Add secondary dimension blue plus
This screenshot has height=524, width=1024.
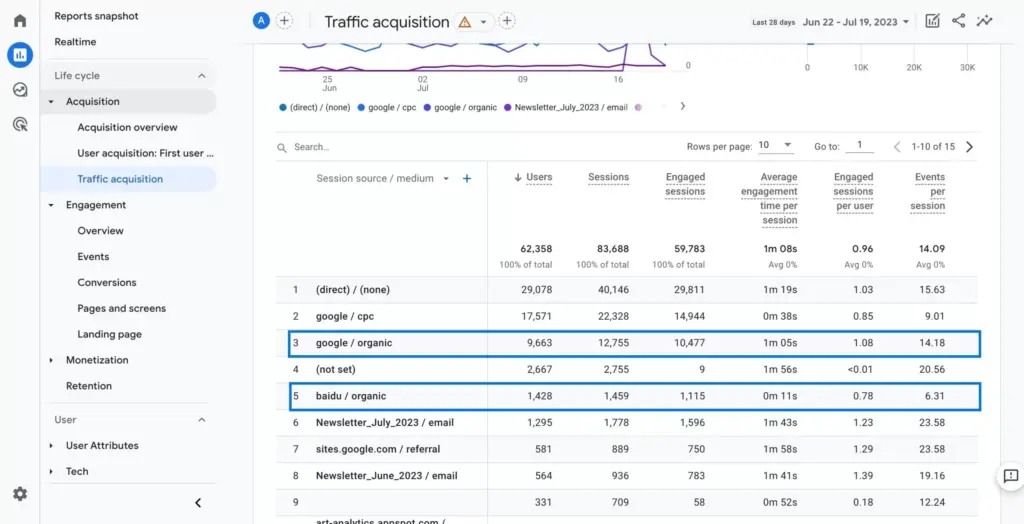coord(467,178)
